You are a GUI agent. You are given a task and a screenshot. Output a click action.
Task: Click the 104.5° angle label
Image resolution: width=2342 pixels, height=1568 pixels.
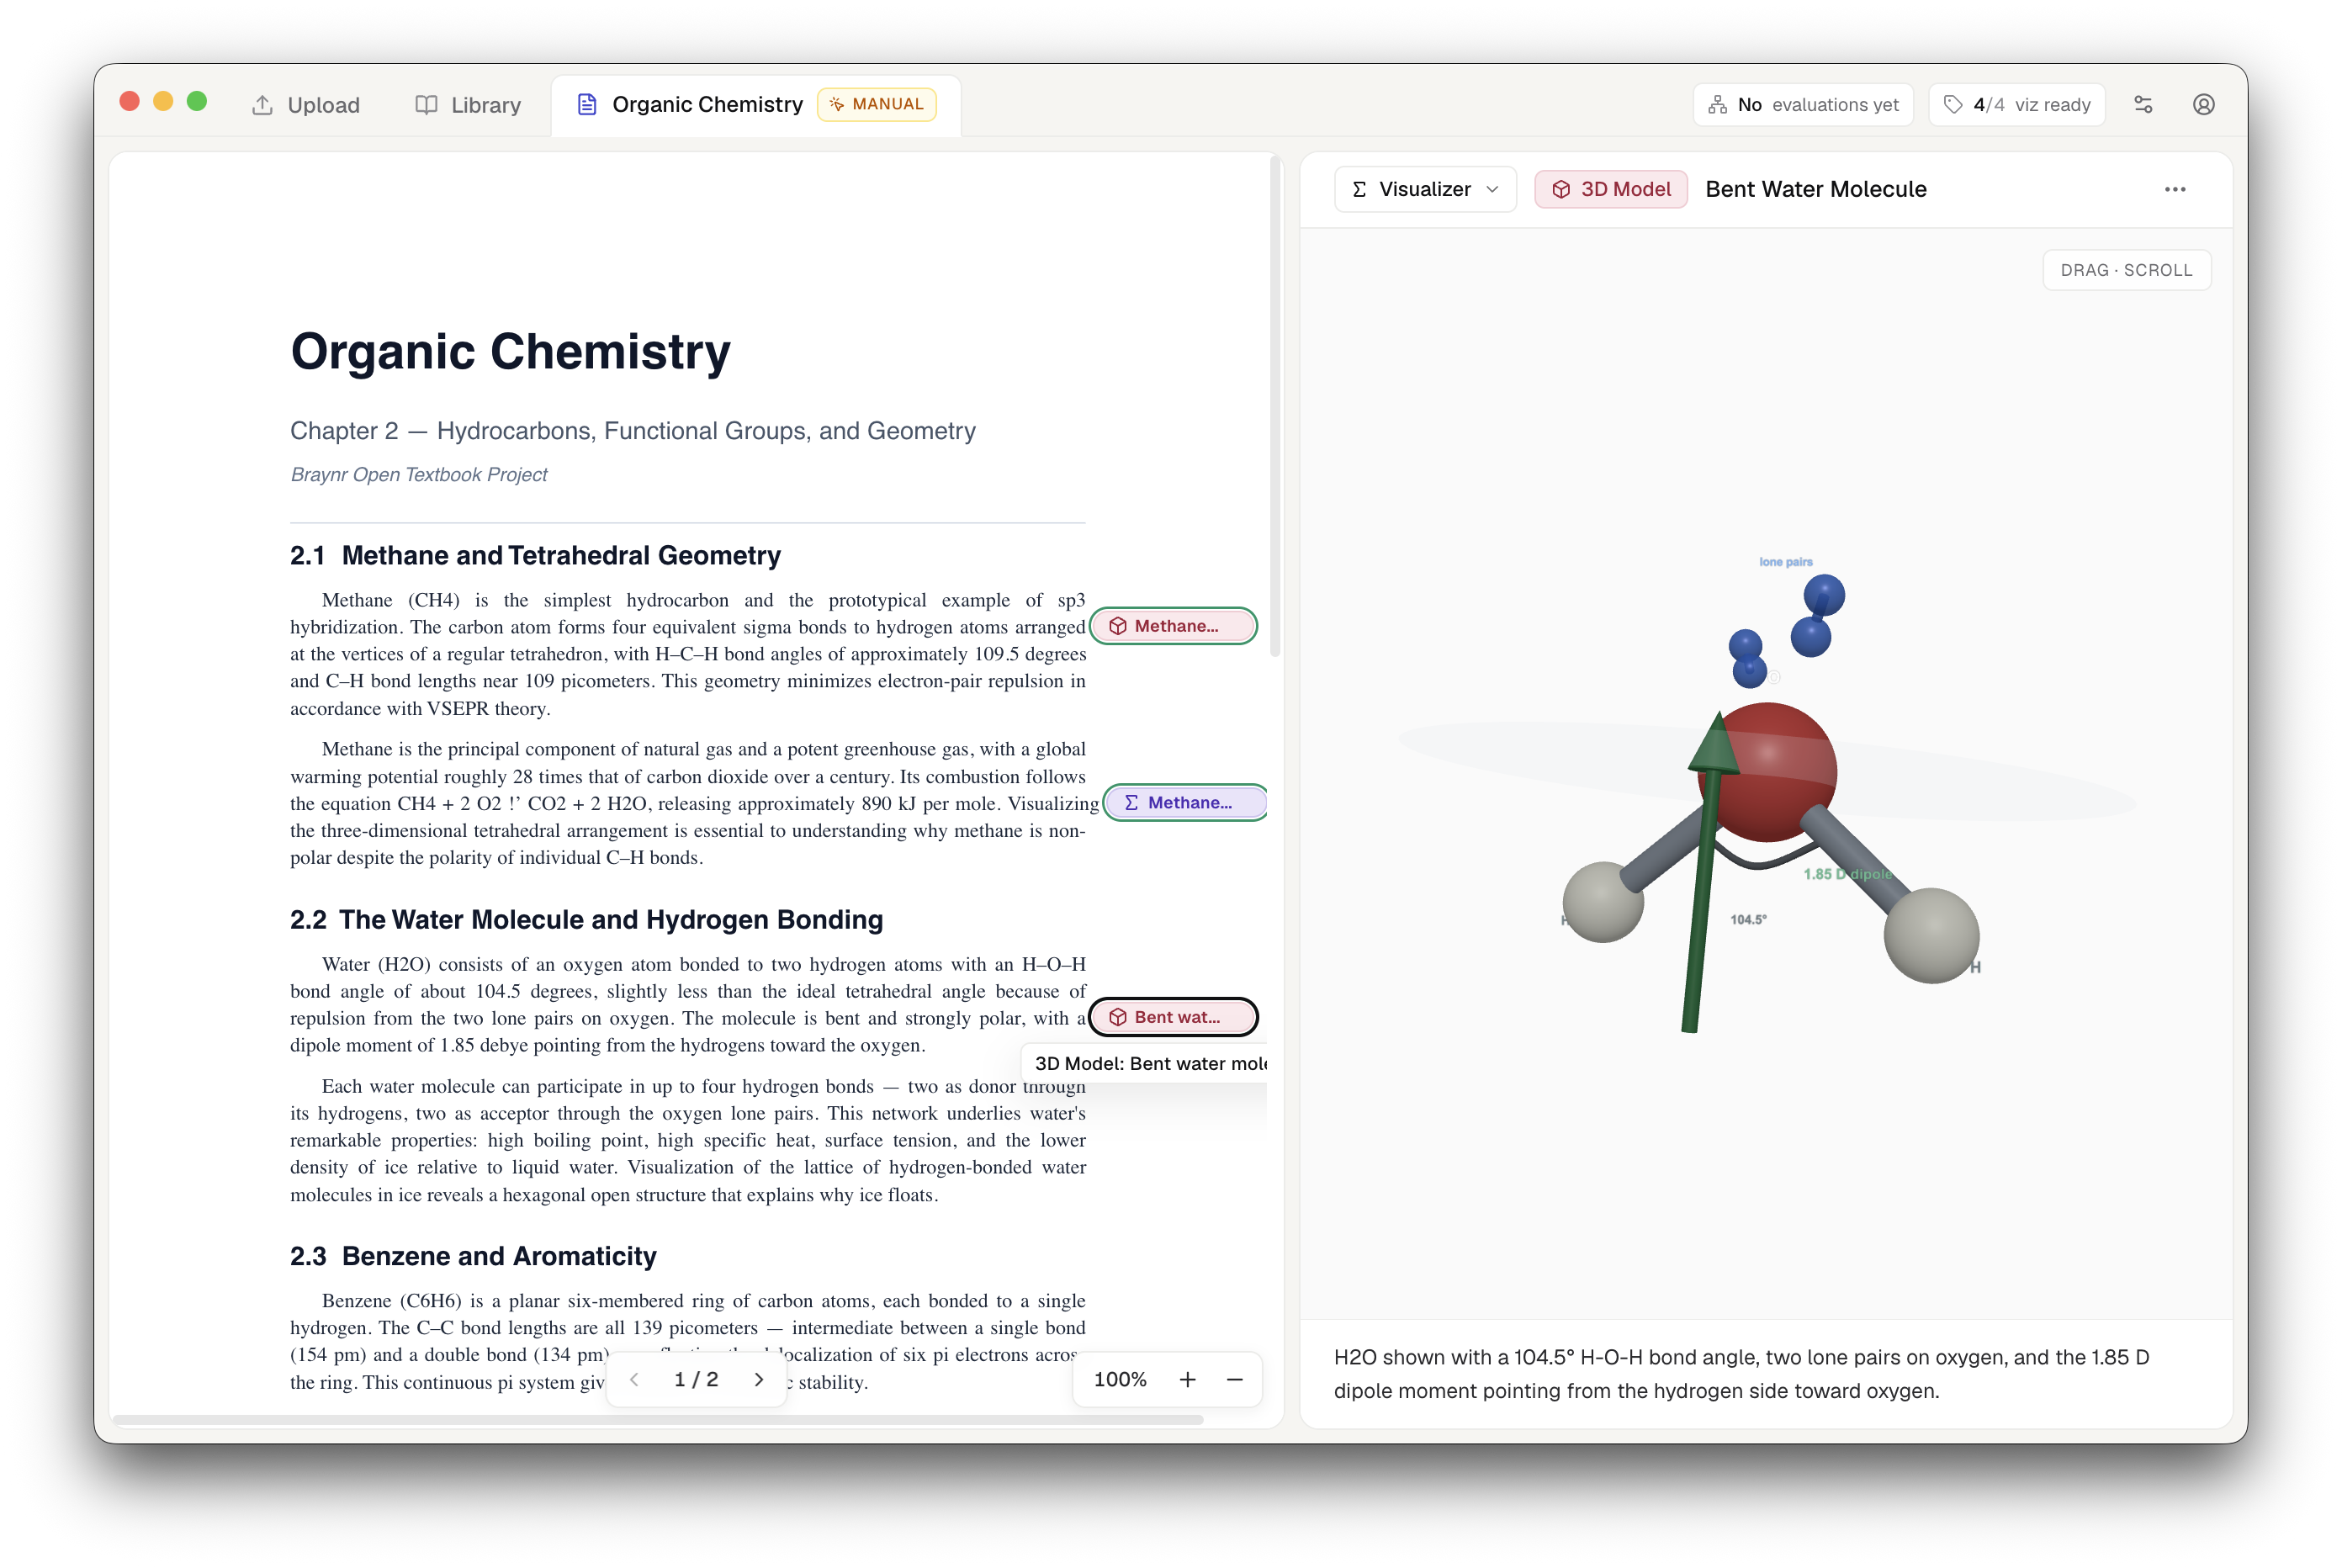pyautogui.click(x=1748, y=919)
